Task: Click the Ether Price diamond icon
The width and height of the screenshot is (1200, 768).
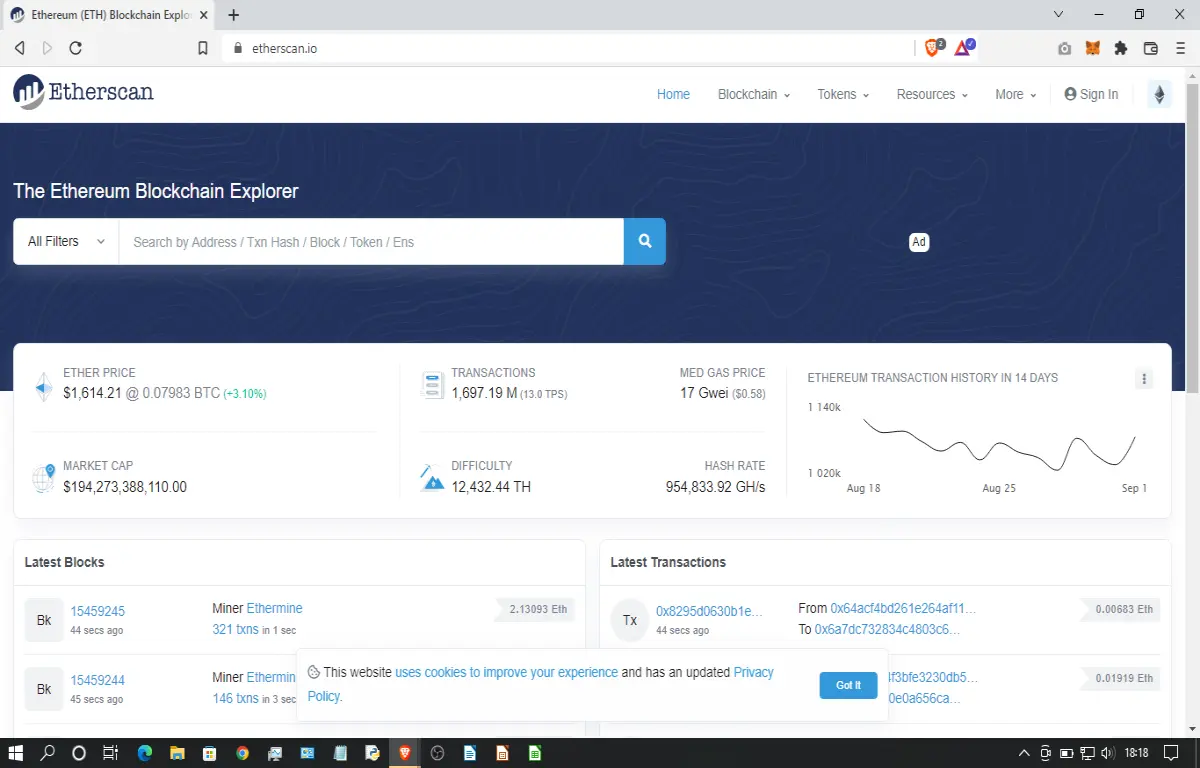Action: (x=44, y=386)
